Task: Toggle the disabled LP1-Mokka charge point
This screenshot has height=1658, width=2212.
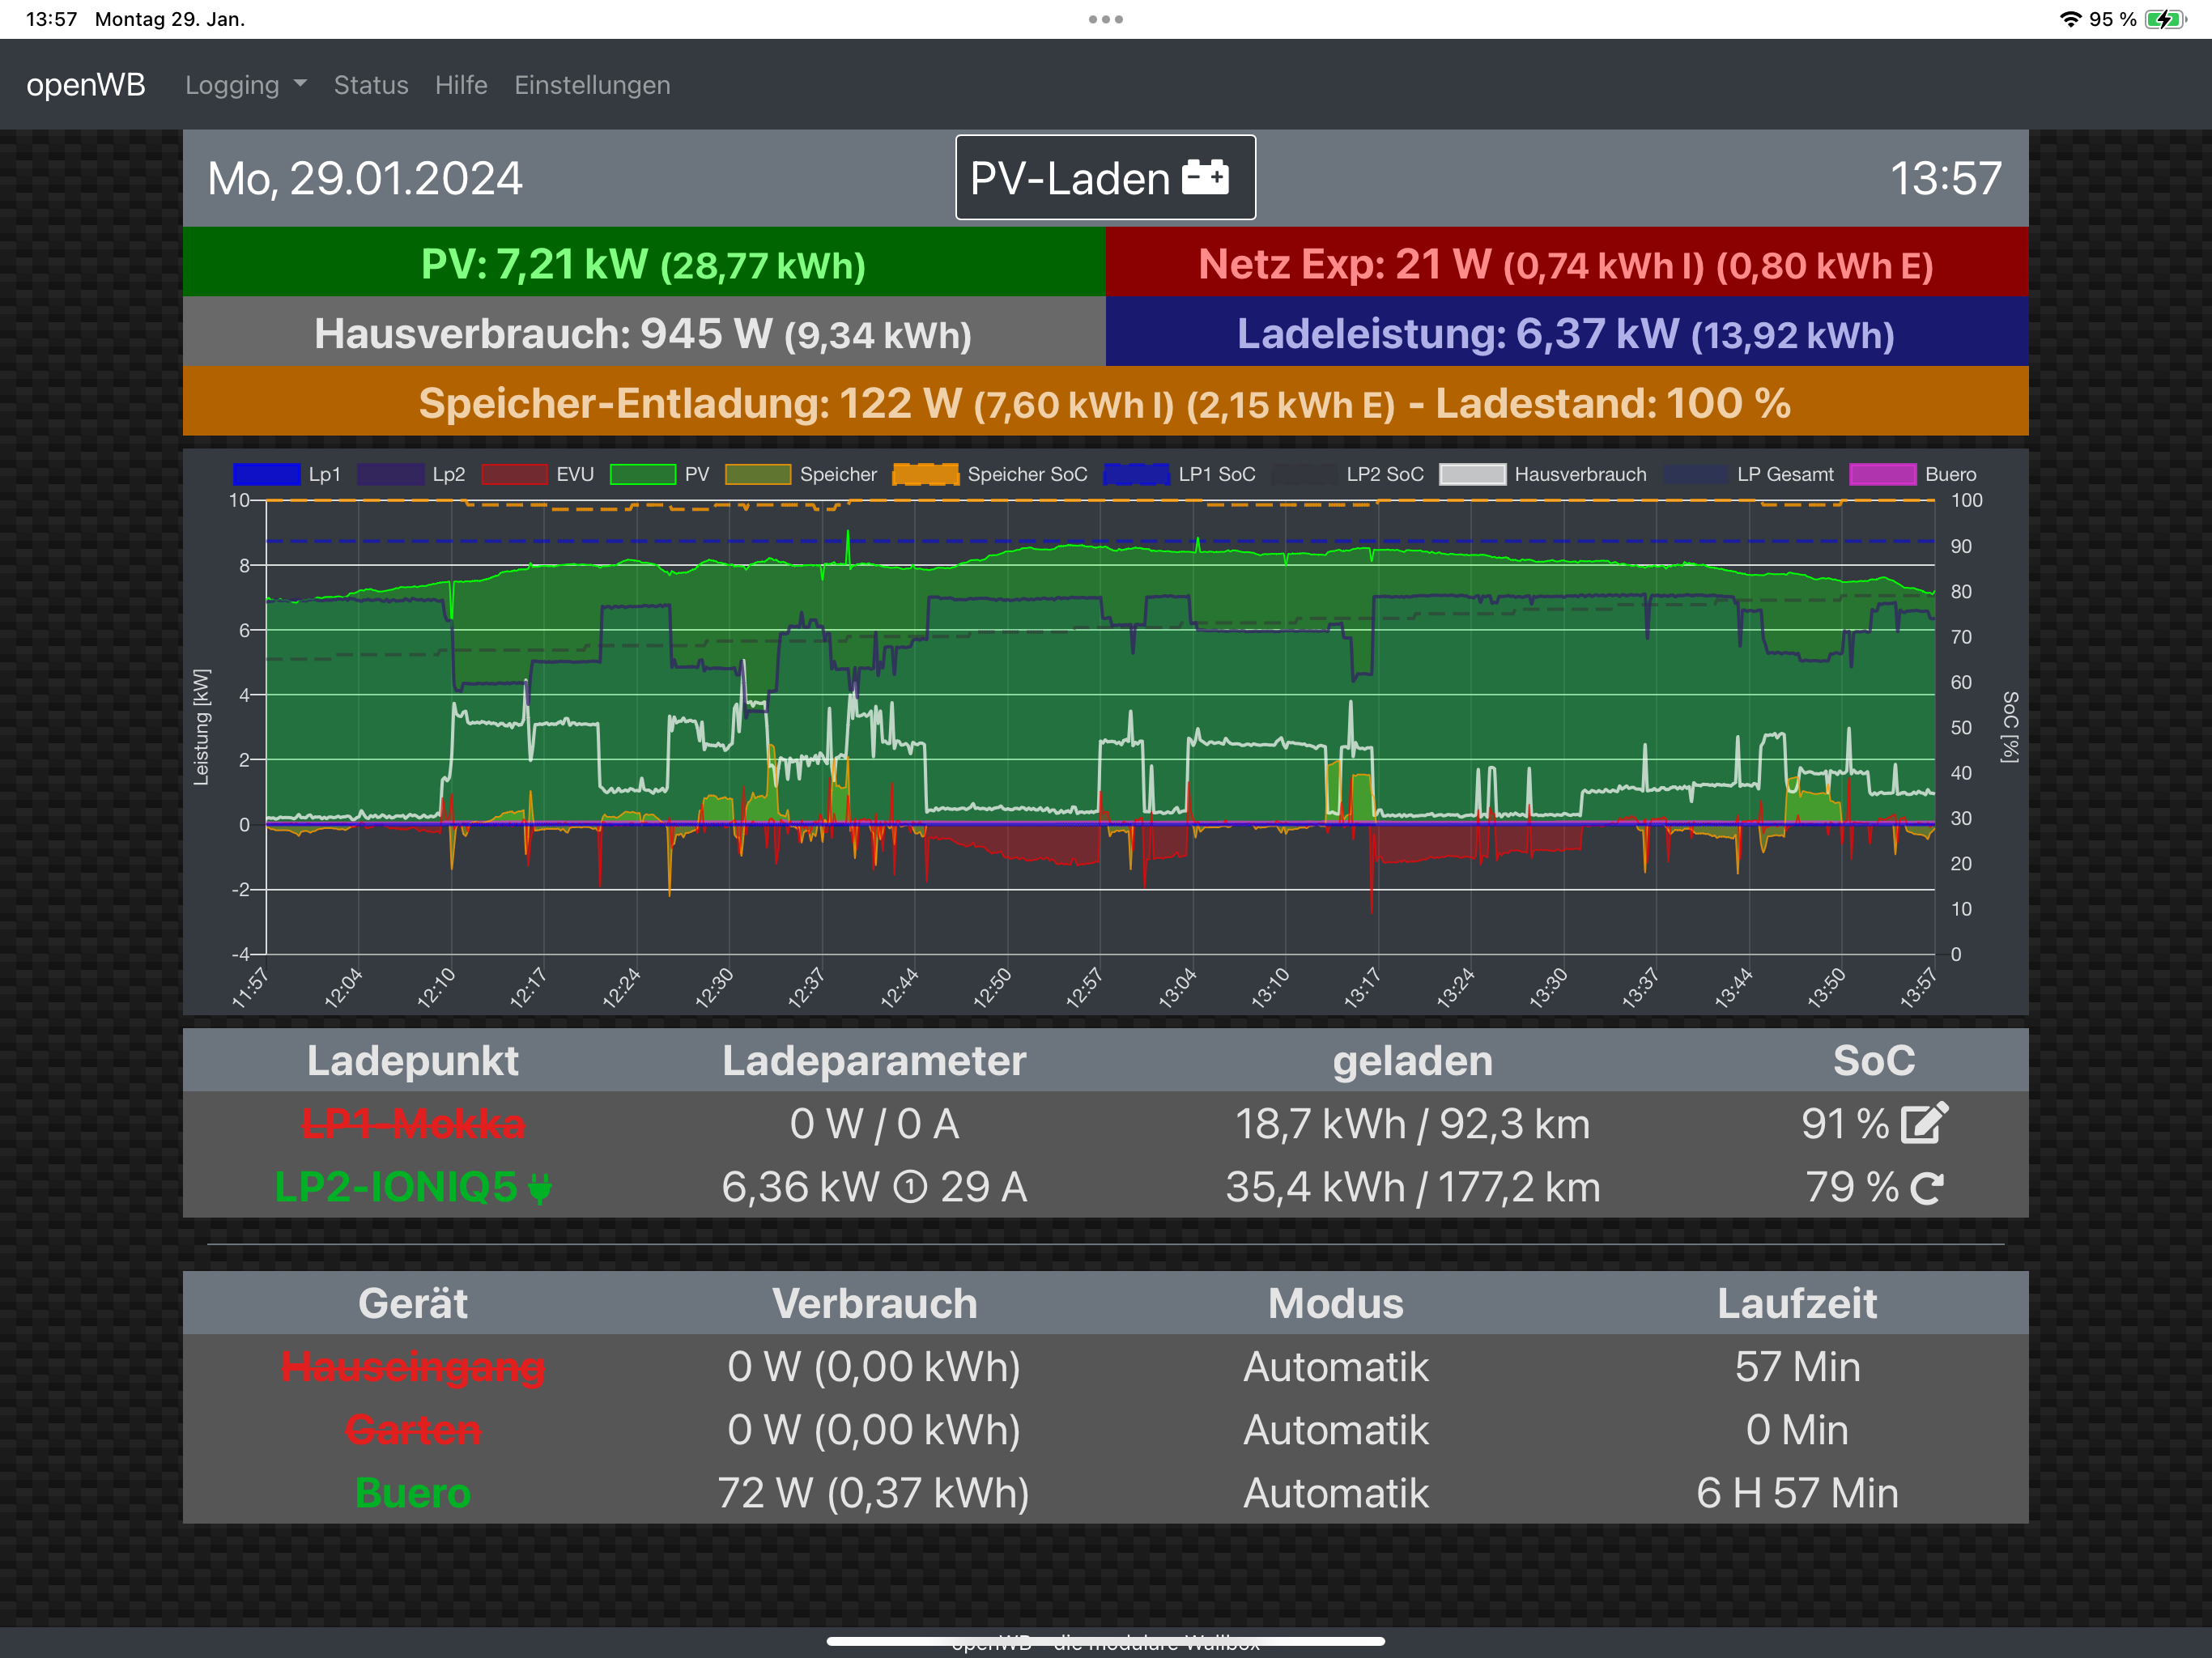Action: pos(413,1124)
